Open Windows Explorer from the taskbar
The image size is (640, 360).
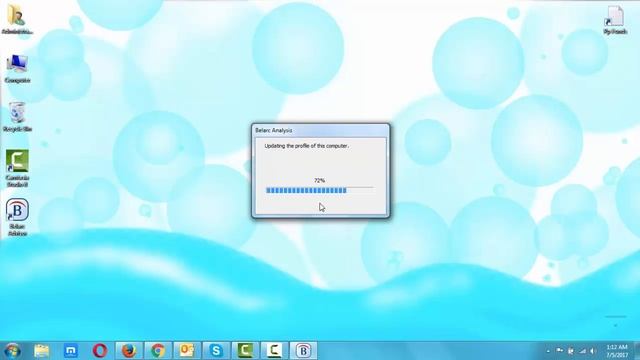click(41, 351)
